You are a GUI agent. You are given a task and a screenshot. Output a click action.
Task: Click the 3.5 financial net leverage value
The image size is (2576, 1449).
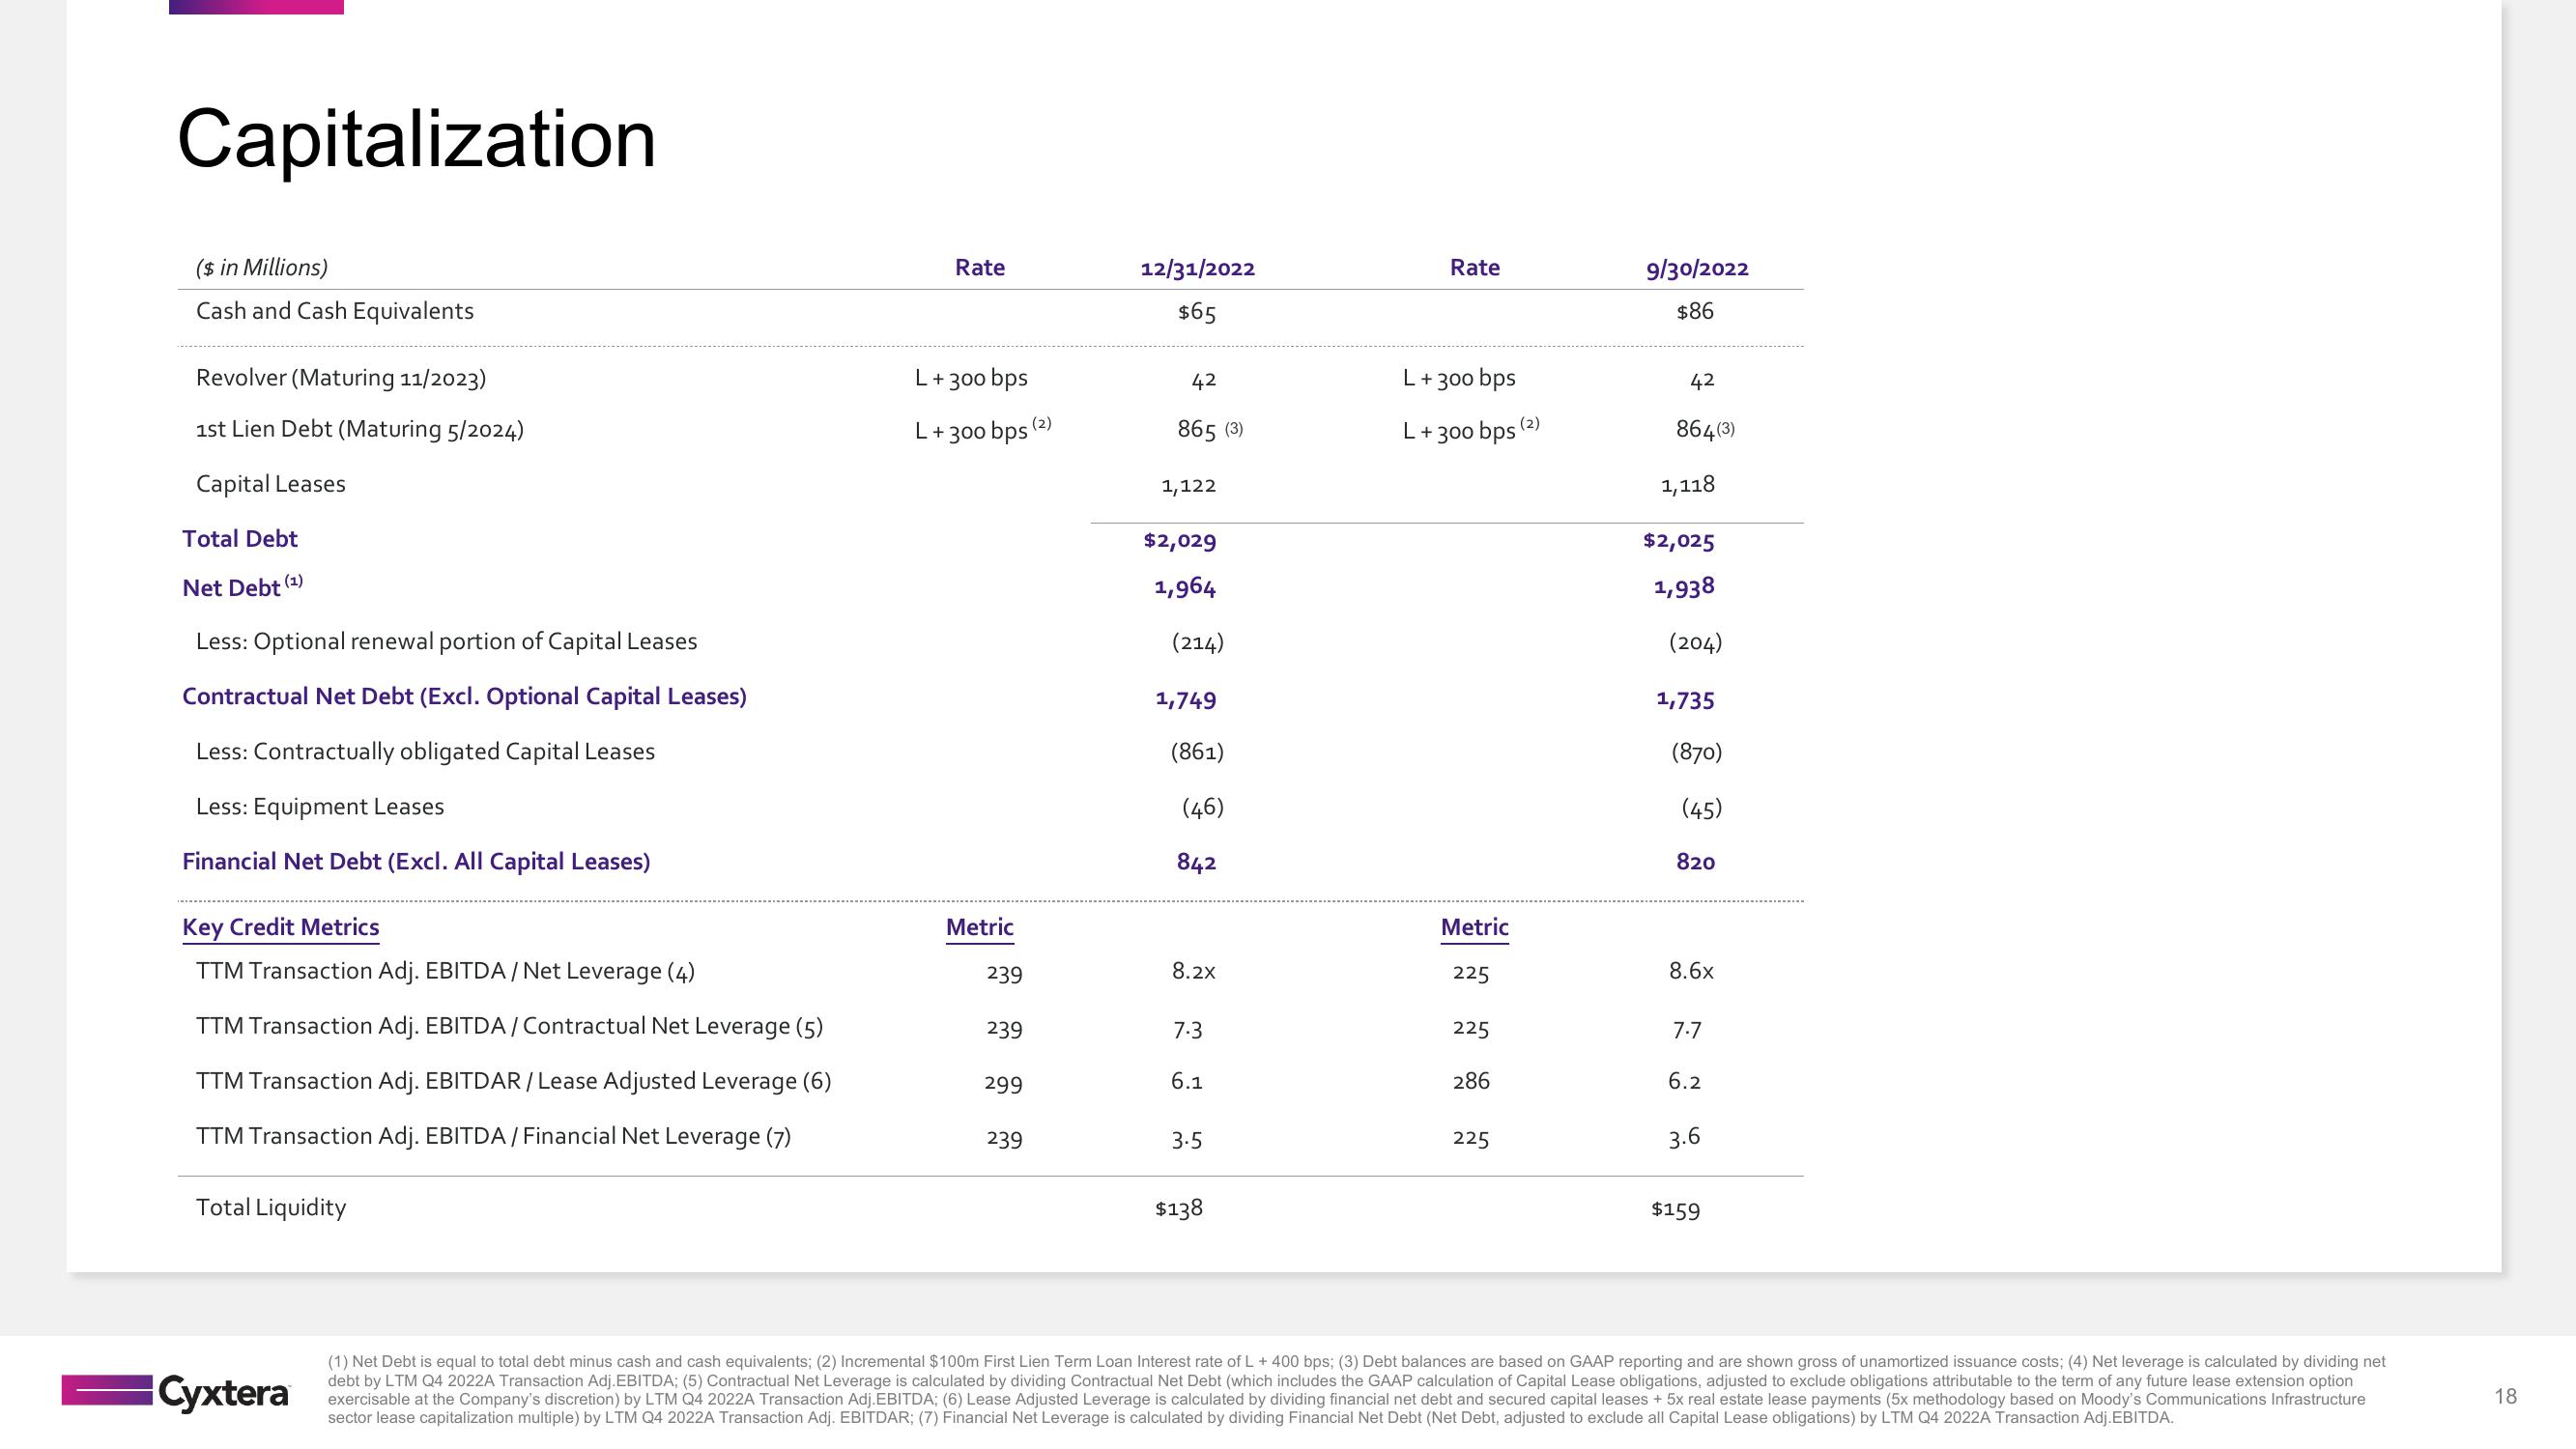tap(1187, 1138)
